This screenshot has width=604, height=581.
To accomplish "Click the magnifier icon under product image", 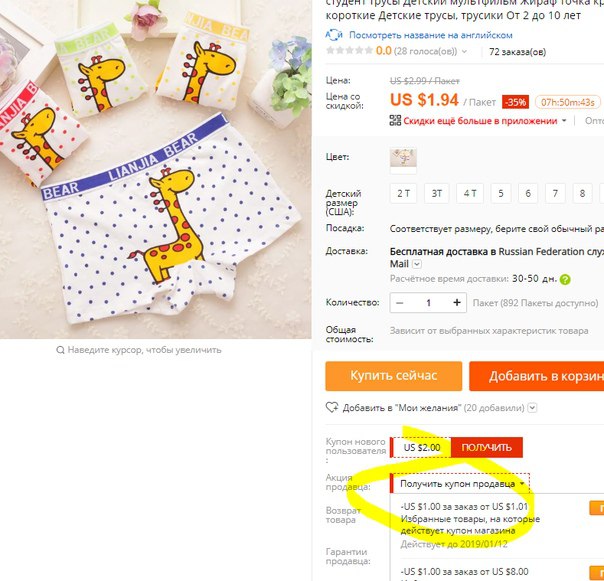I will 60,350.
